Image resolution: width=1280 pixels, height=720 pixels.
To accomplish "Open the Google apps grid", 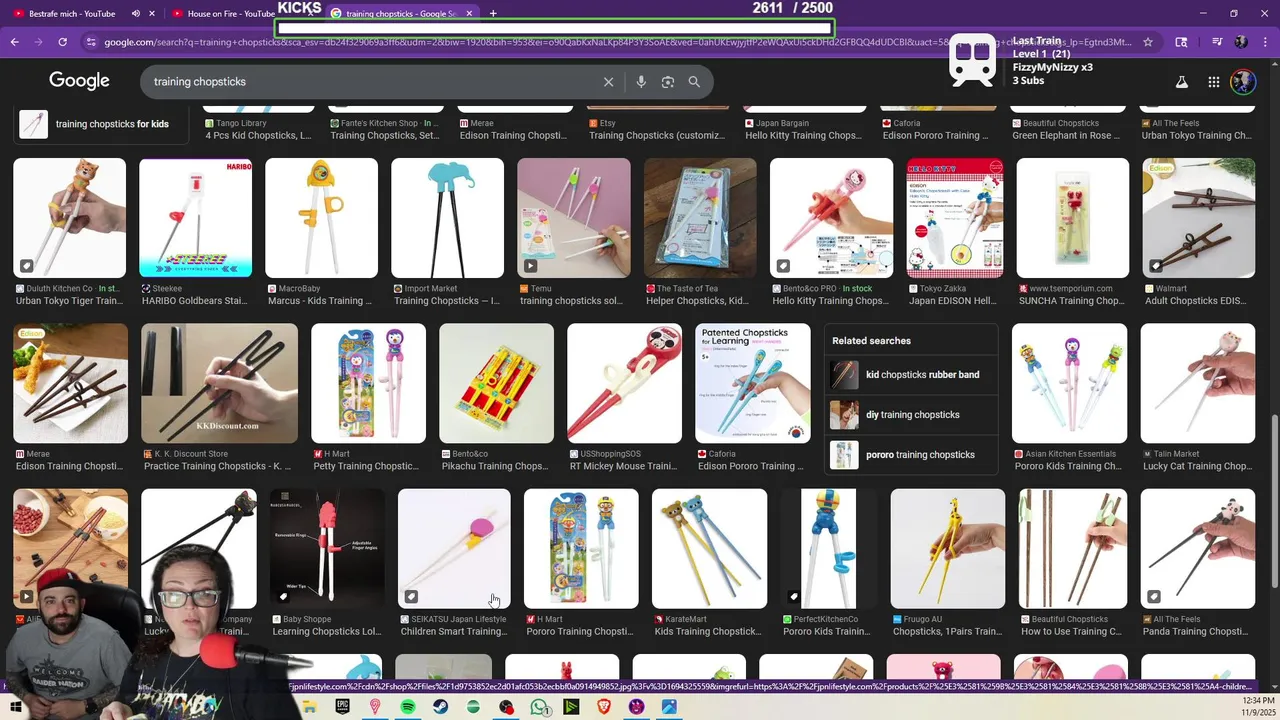I will [x=1213, y=82].
